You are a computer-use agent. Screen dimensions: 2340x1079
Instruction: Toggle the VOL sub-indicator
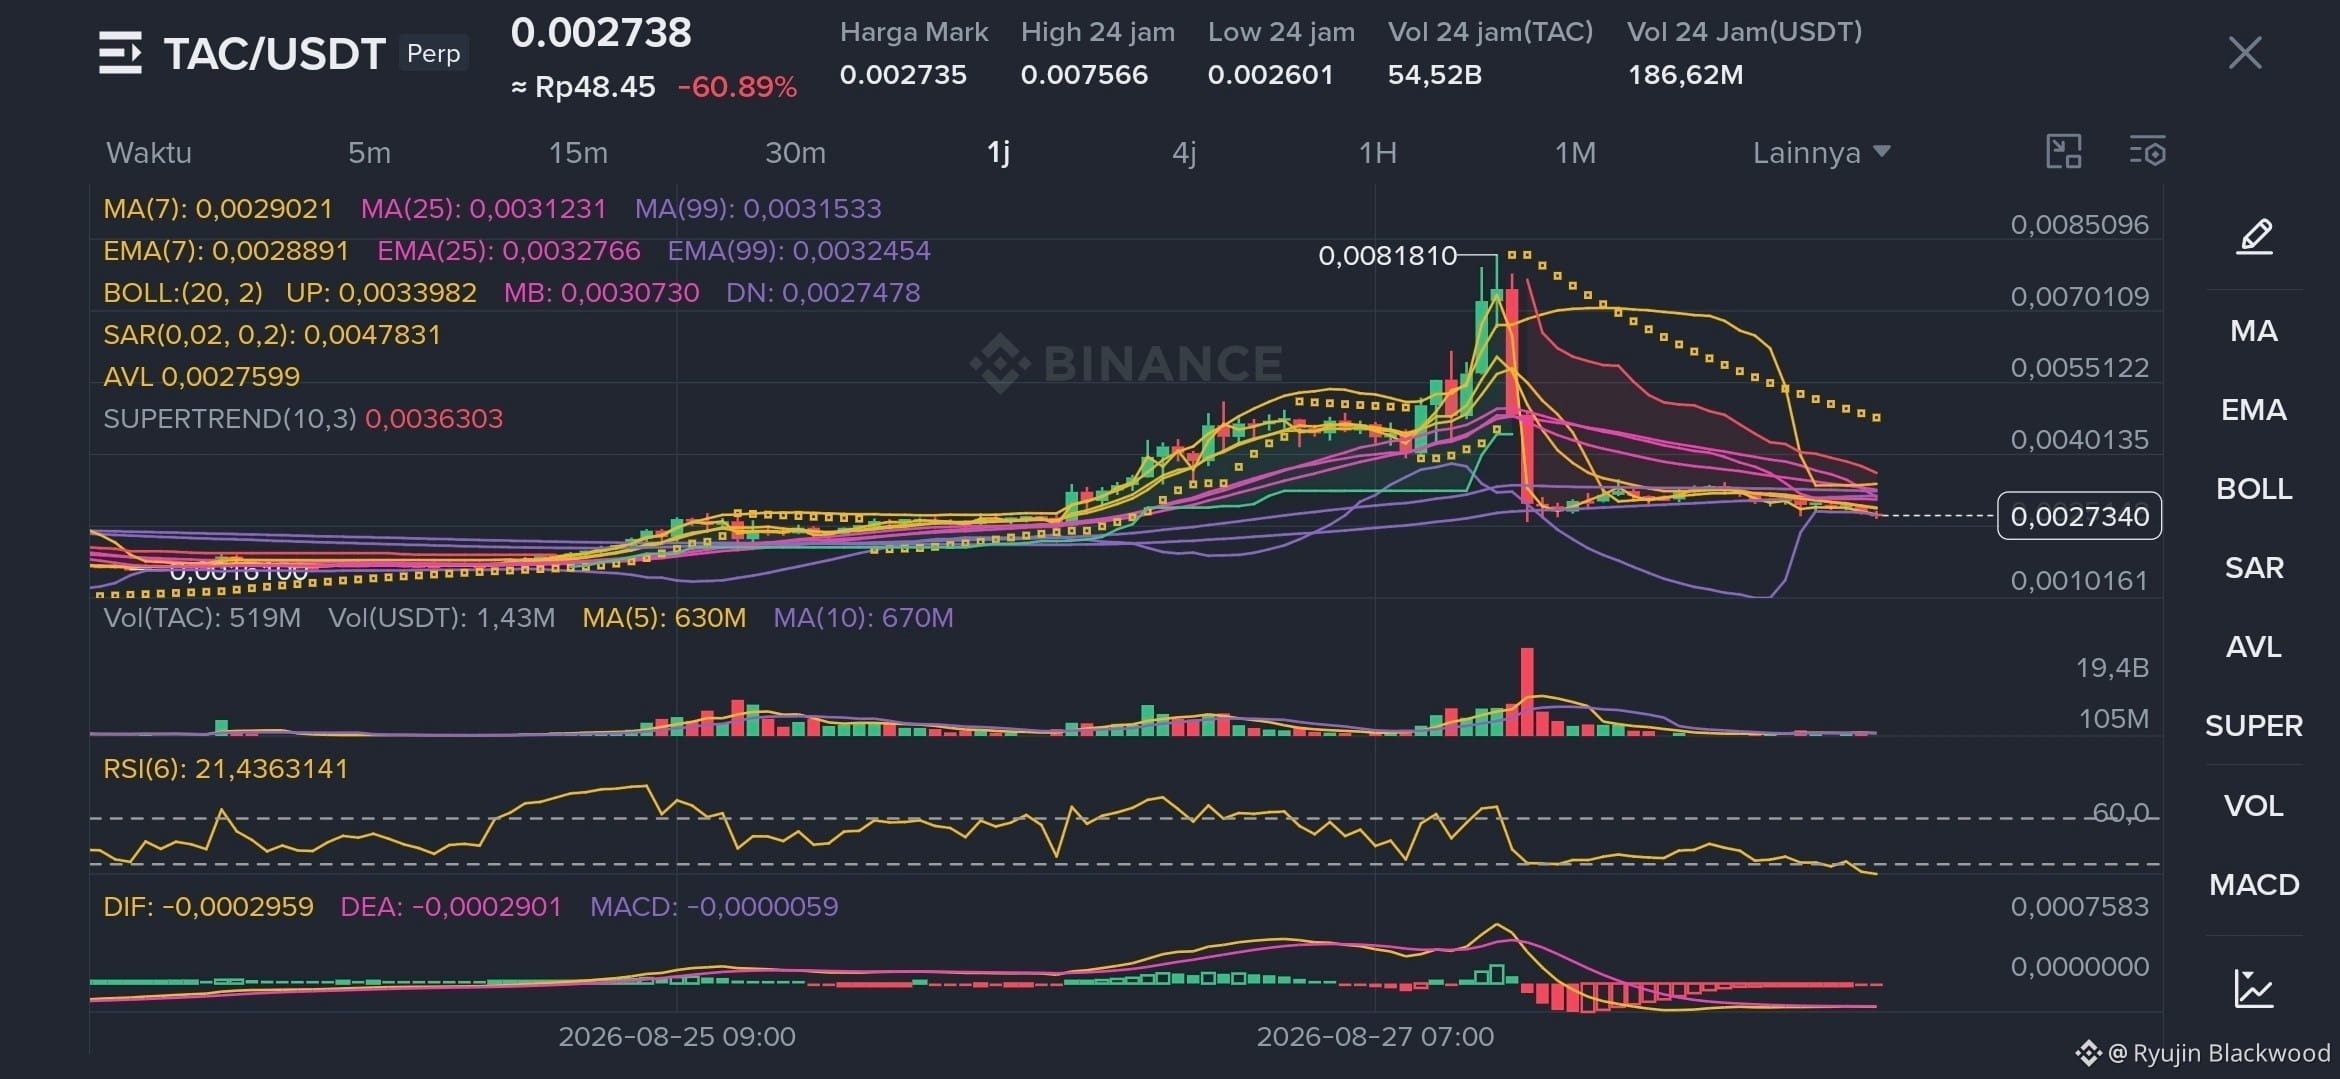(x=2254, y=806)
